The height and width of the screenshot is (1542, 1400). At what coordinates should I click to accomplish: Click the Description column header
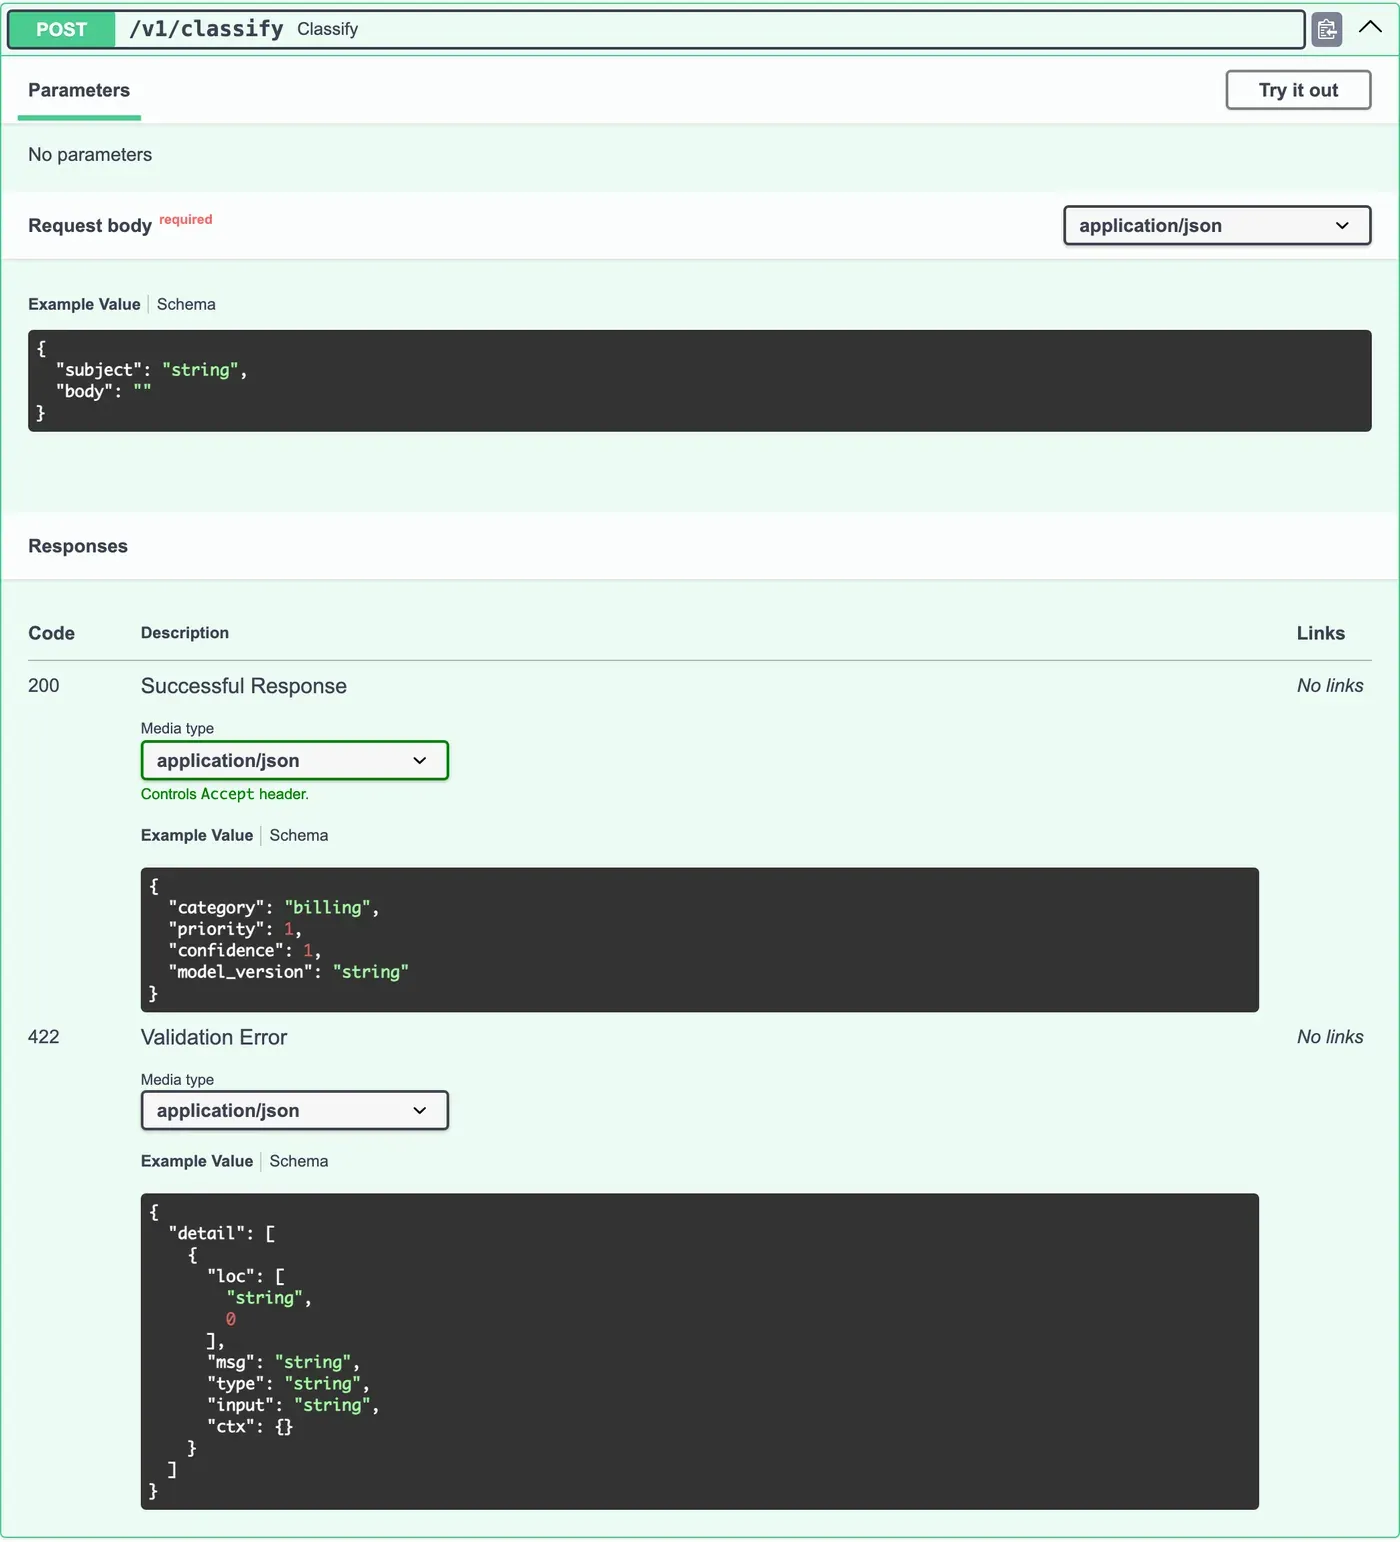185,633
